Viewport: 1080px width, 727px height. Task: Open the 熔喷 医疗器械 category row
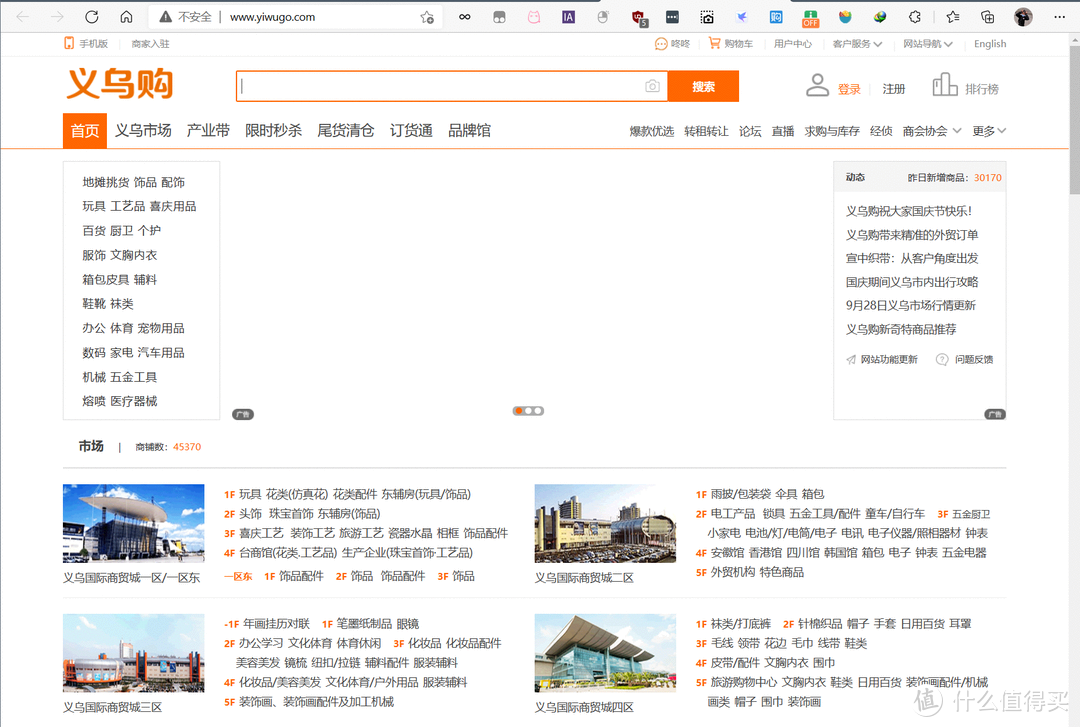click(x=120, y=401)
